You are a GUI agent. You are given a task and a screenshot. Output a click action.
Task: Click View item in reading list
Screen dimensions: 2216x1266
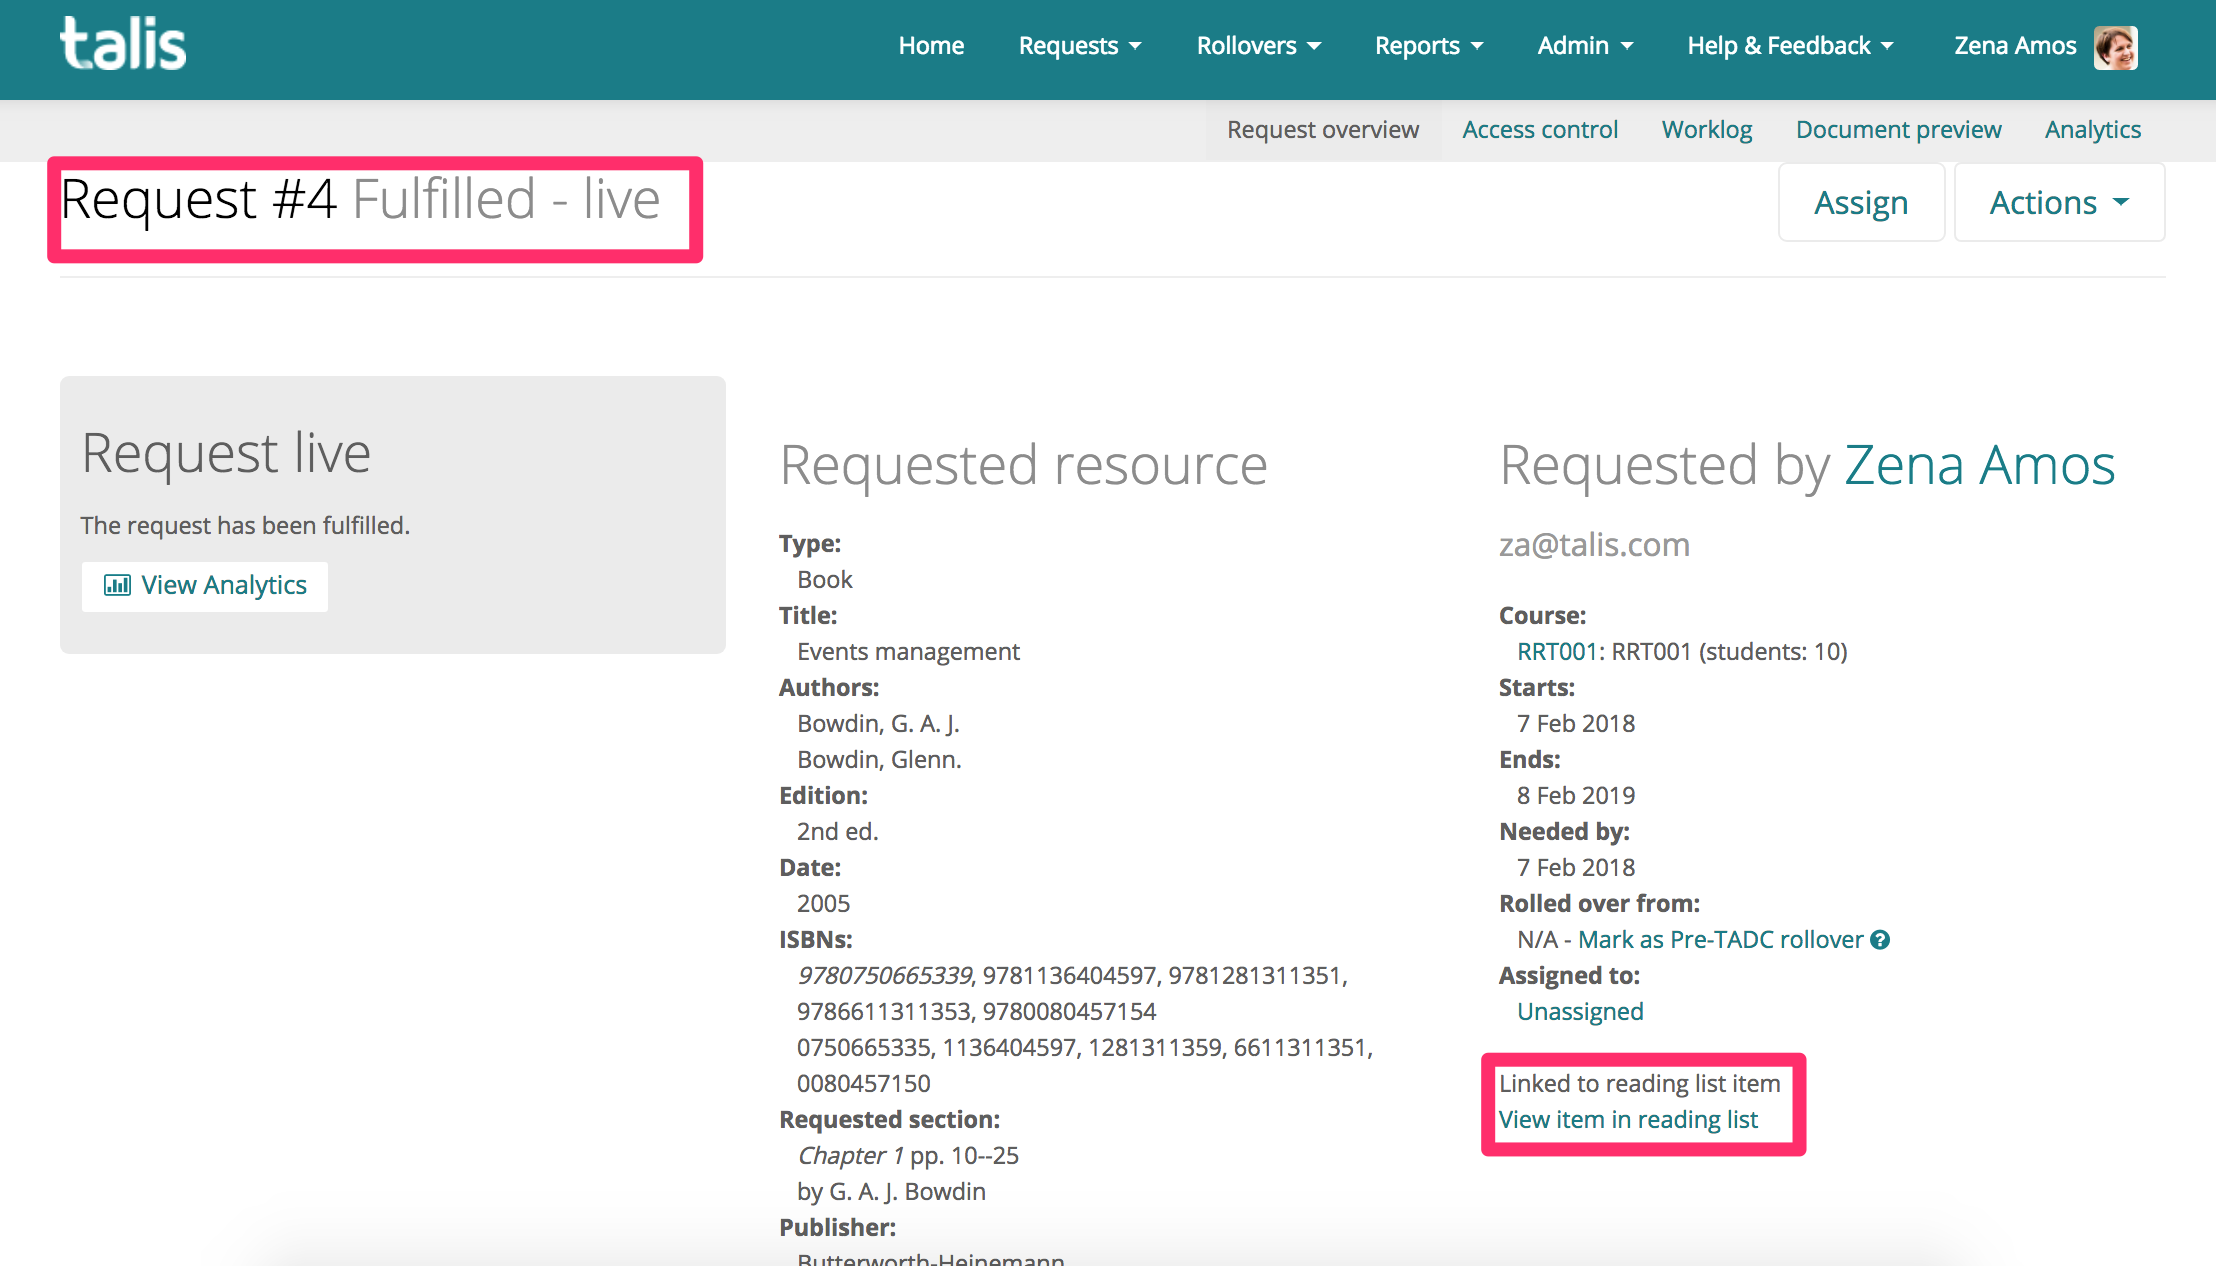point(1628,1119)
